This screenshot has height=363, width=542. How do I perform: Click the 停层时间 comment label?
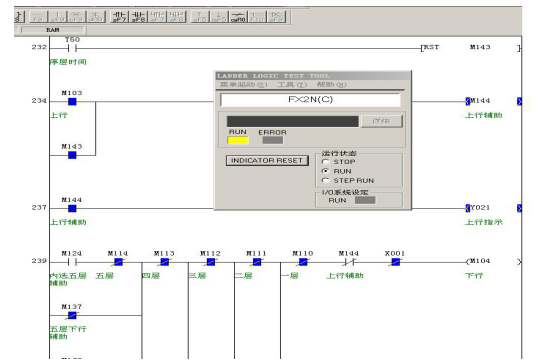tap(68, 62)
